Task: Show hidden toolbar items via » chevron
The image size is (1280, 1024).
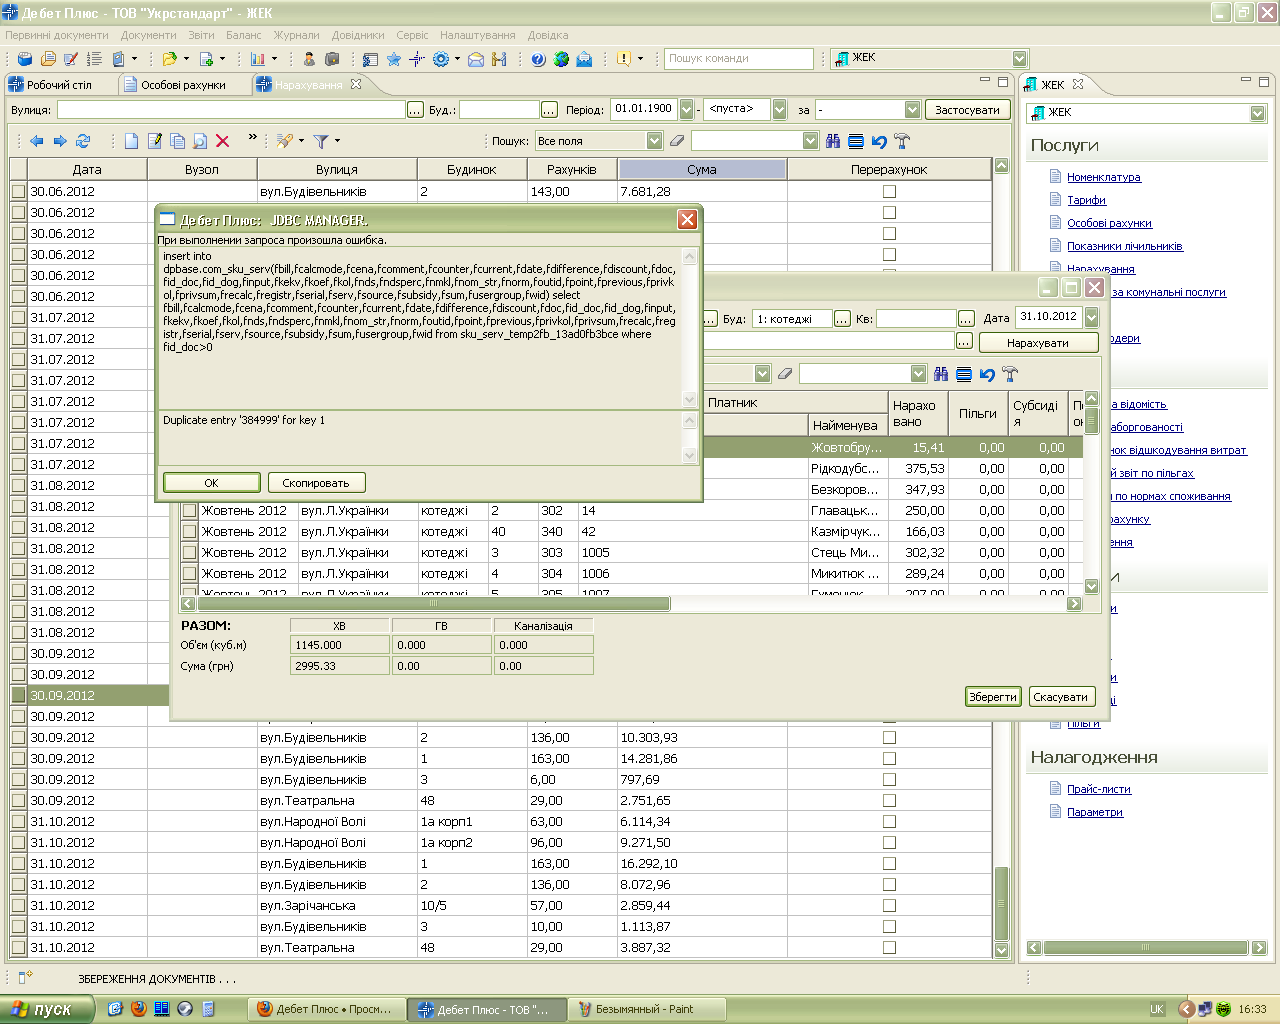Action: (x=252, y=138)
